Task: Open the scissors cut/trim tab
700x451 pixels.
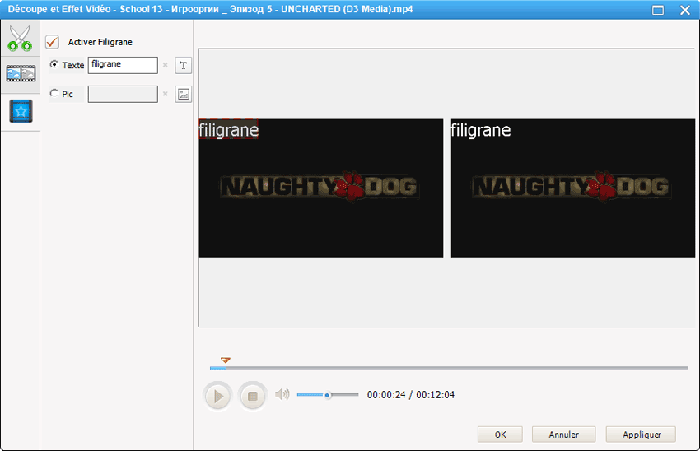Action: point(20,38)
